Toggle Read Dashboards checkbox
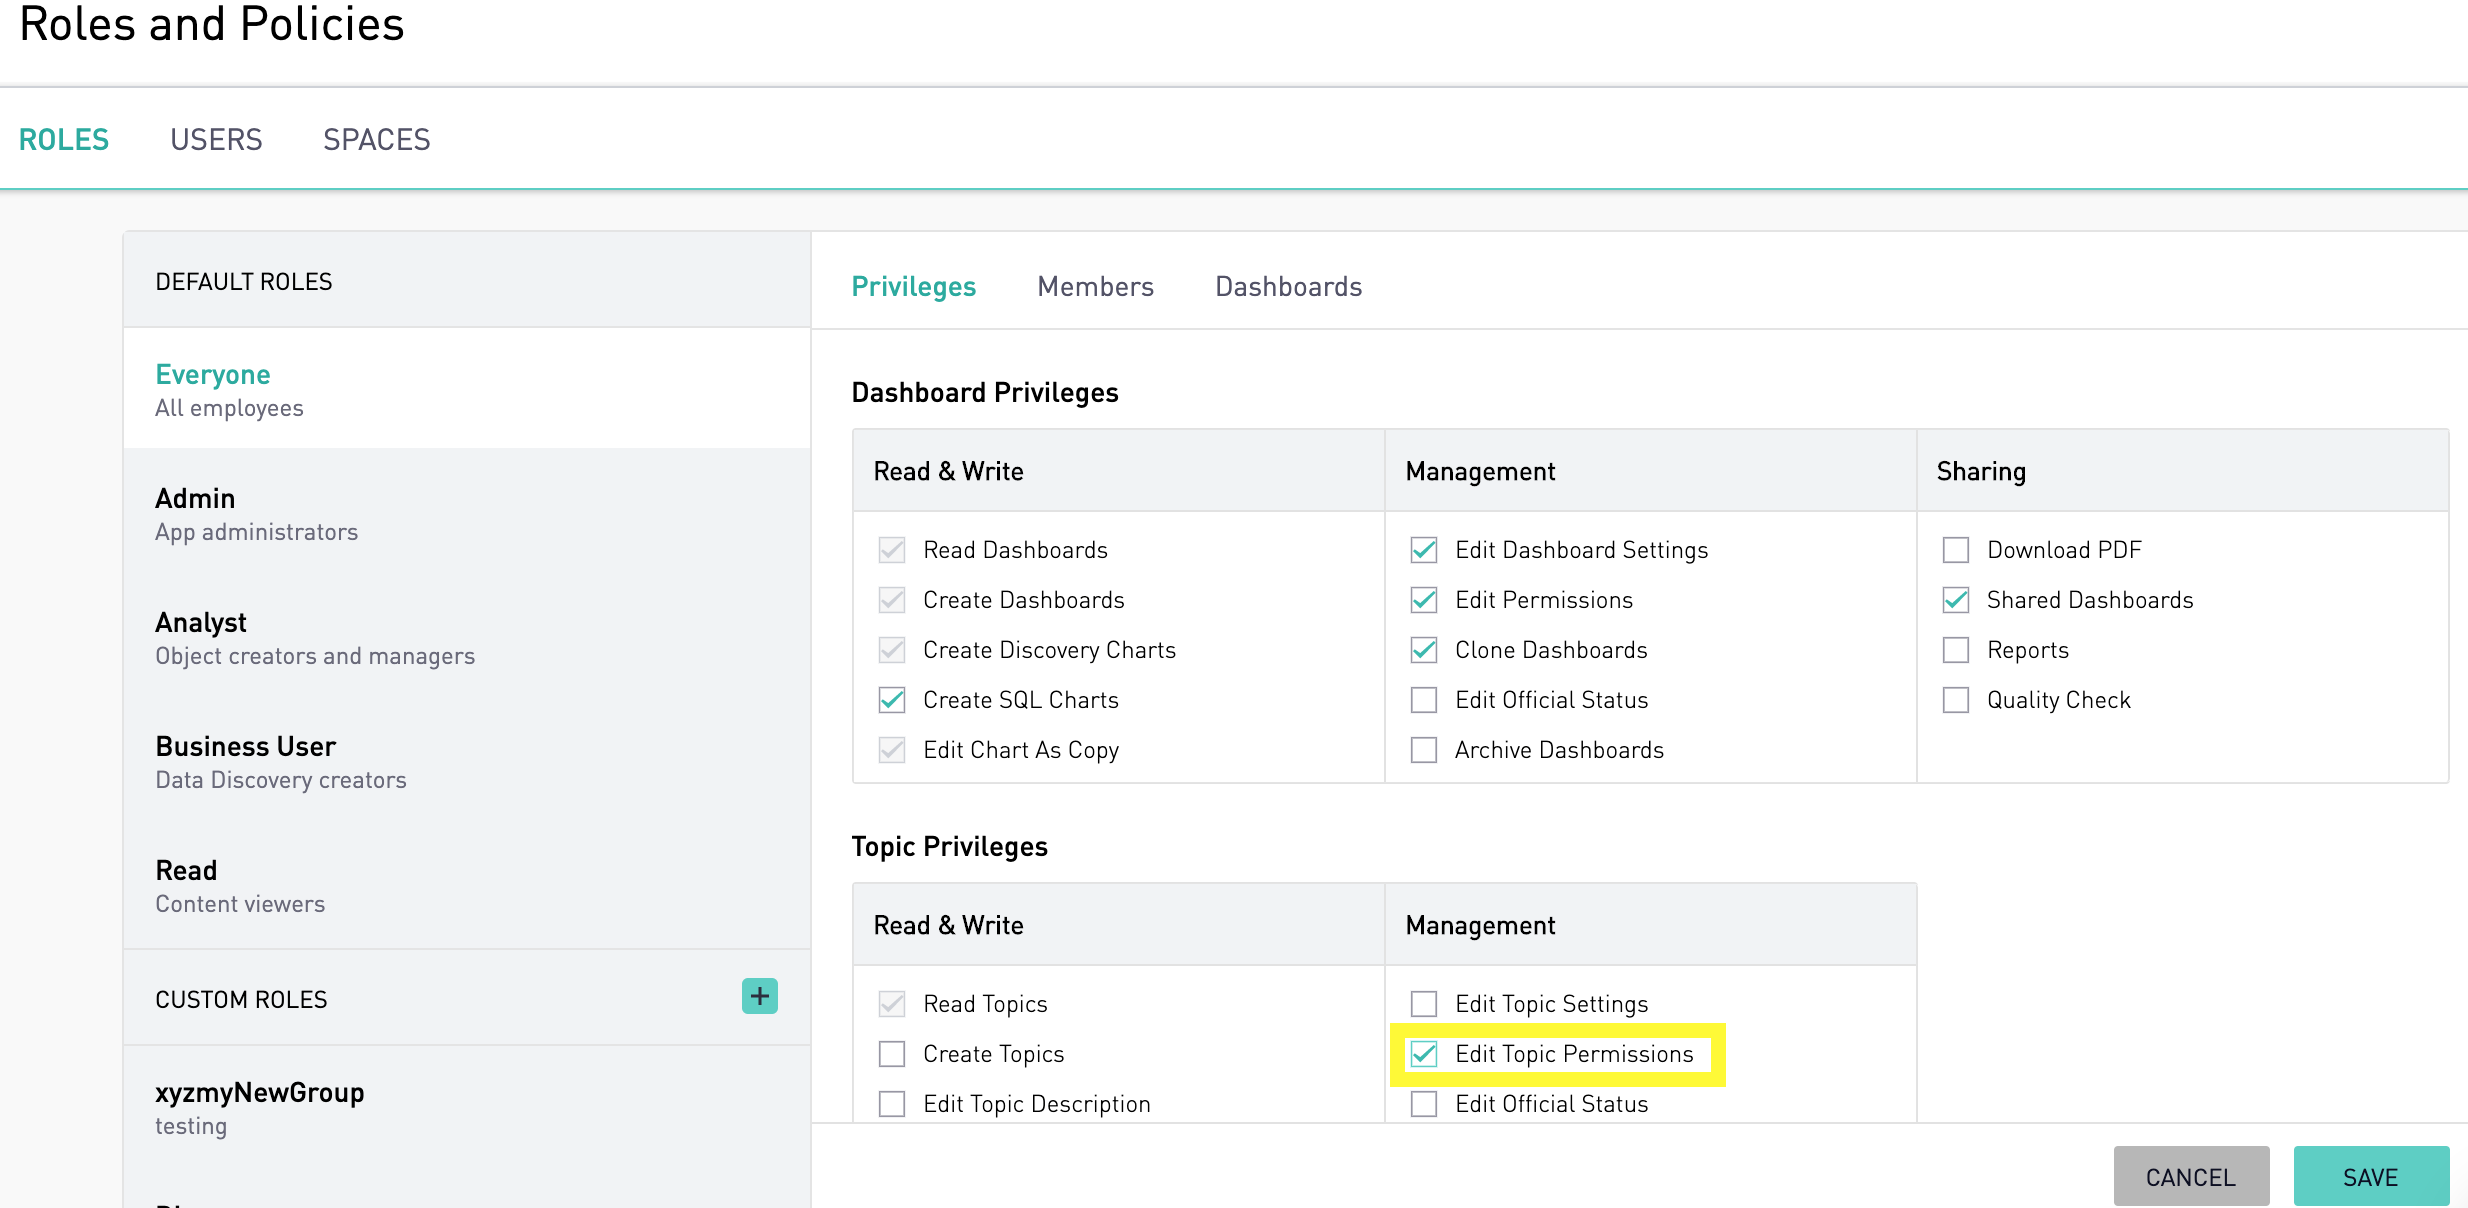 pos(892,550)
